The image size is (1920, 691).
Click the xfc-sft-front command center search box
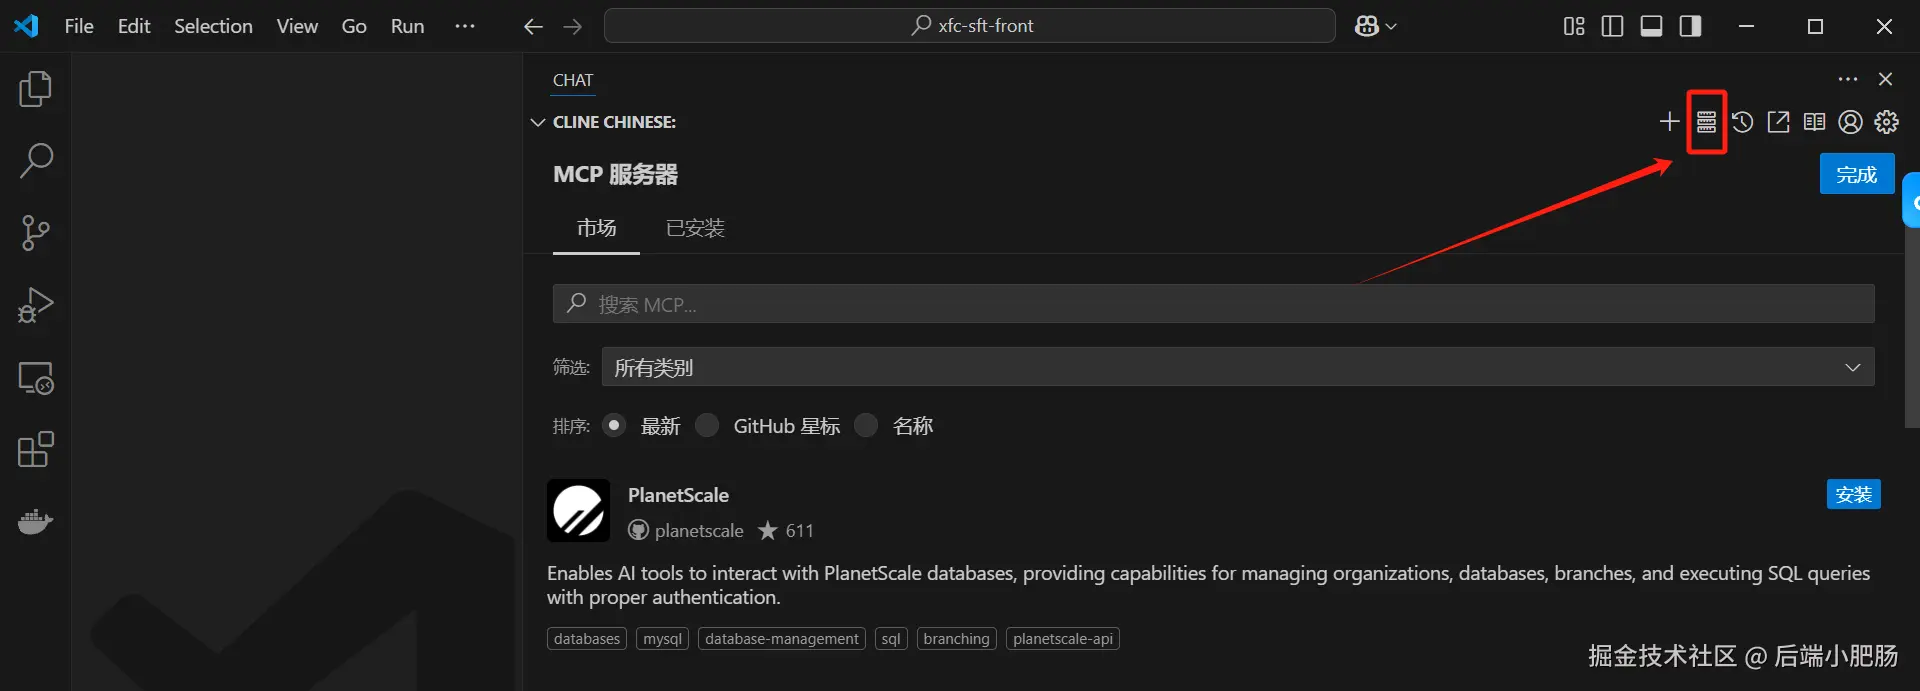tap(970, 26)
